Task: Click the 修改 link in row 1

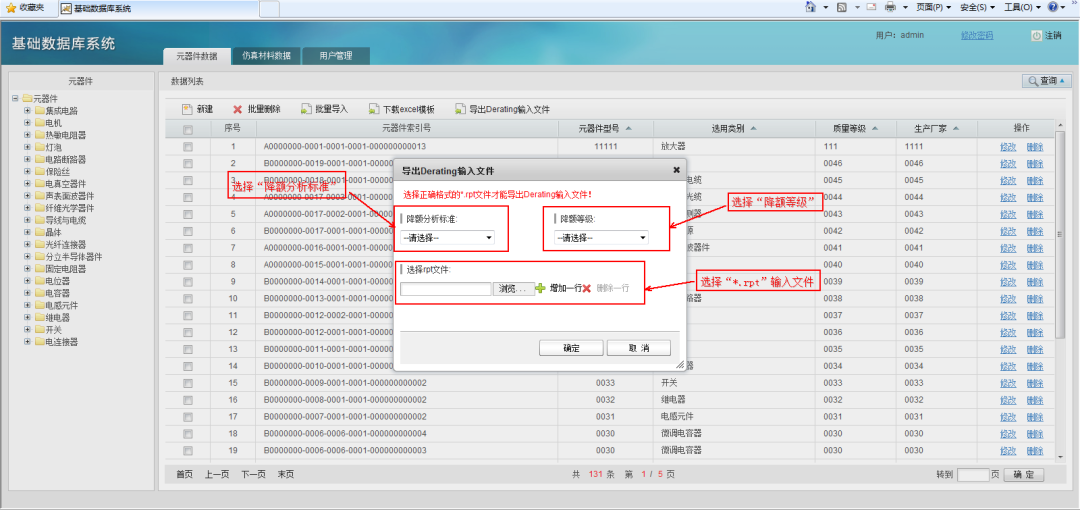Action: click(1008, 147)
